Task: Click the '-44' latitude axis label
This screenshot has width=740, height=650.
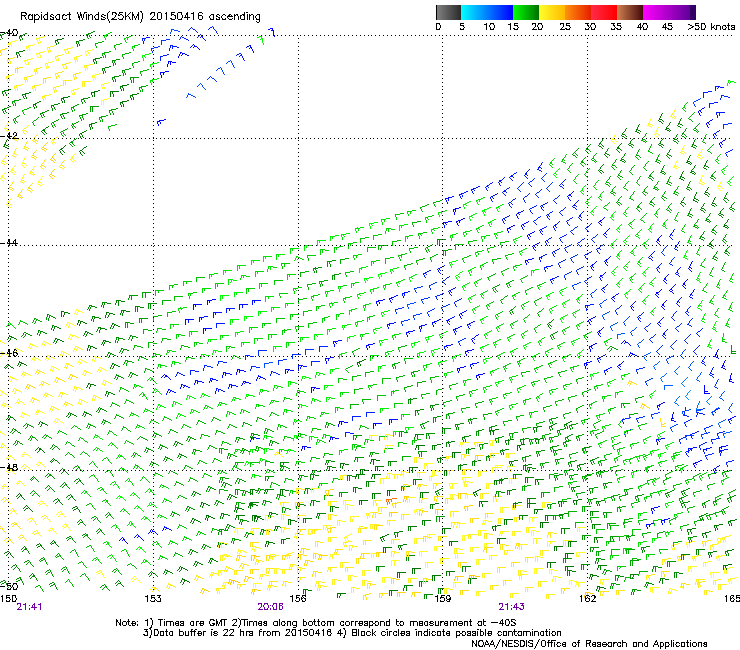Action: point(9,243)
